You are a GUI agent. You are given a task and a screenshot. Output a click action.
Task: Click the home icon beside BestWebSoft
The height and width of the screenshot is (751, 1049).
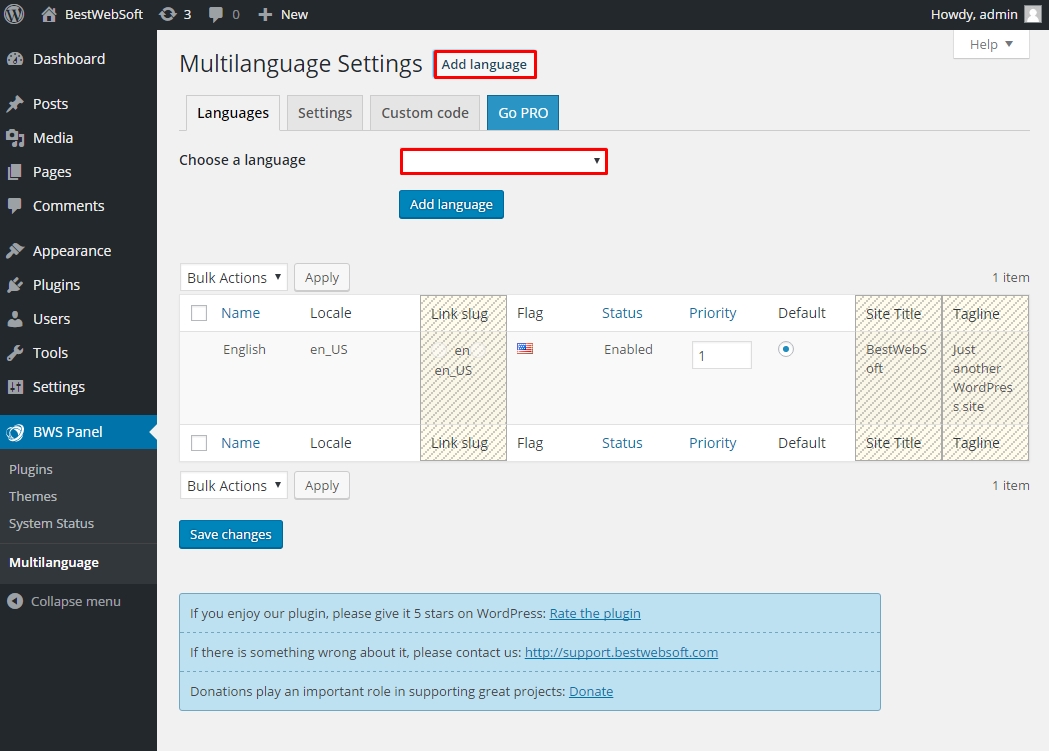[49, 14]
